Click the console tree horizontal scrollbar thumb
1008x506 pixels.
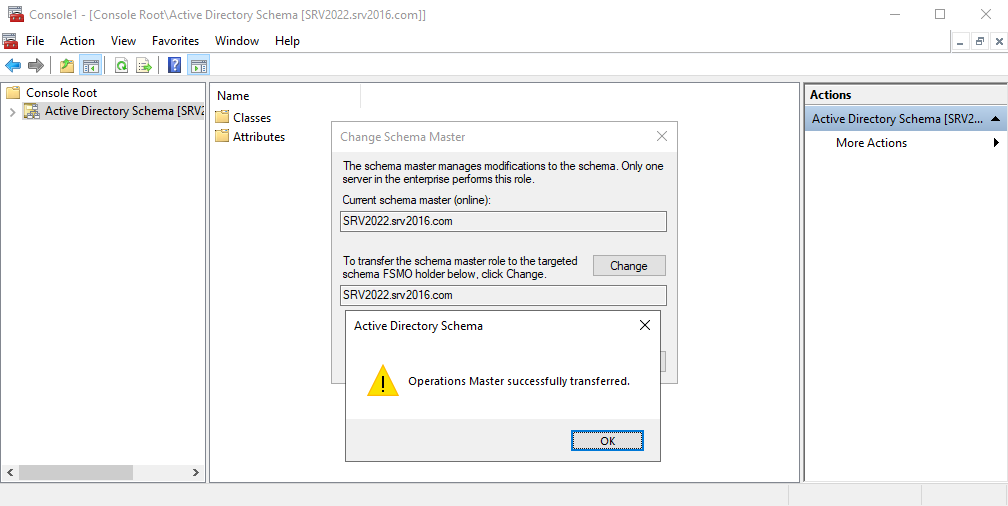tap(76, 473)
